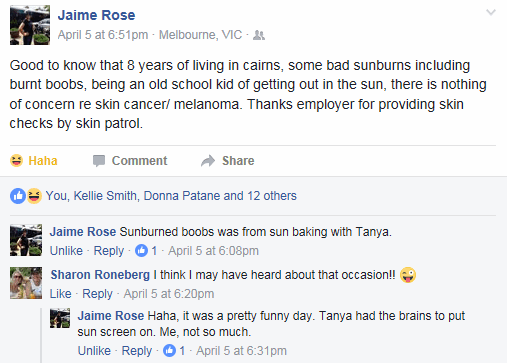Screen dimensions: 507x363
Task: Open Sharon Roneberg's profile
Action: pyautogui.click(x=100, y=275)
